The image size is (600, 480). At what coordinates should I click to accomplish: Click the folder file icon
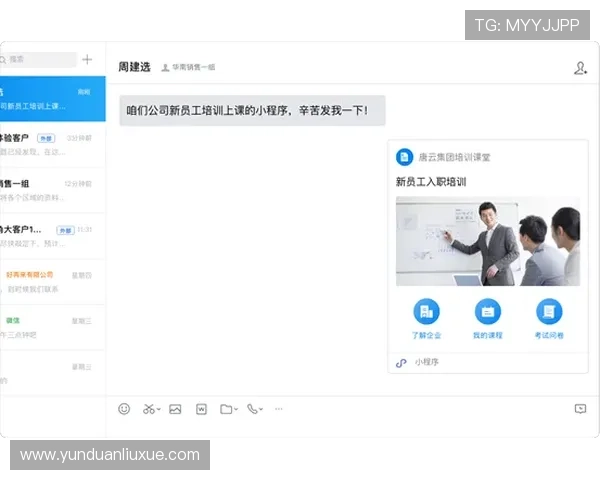pos(226,409)
